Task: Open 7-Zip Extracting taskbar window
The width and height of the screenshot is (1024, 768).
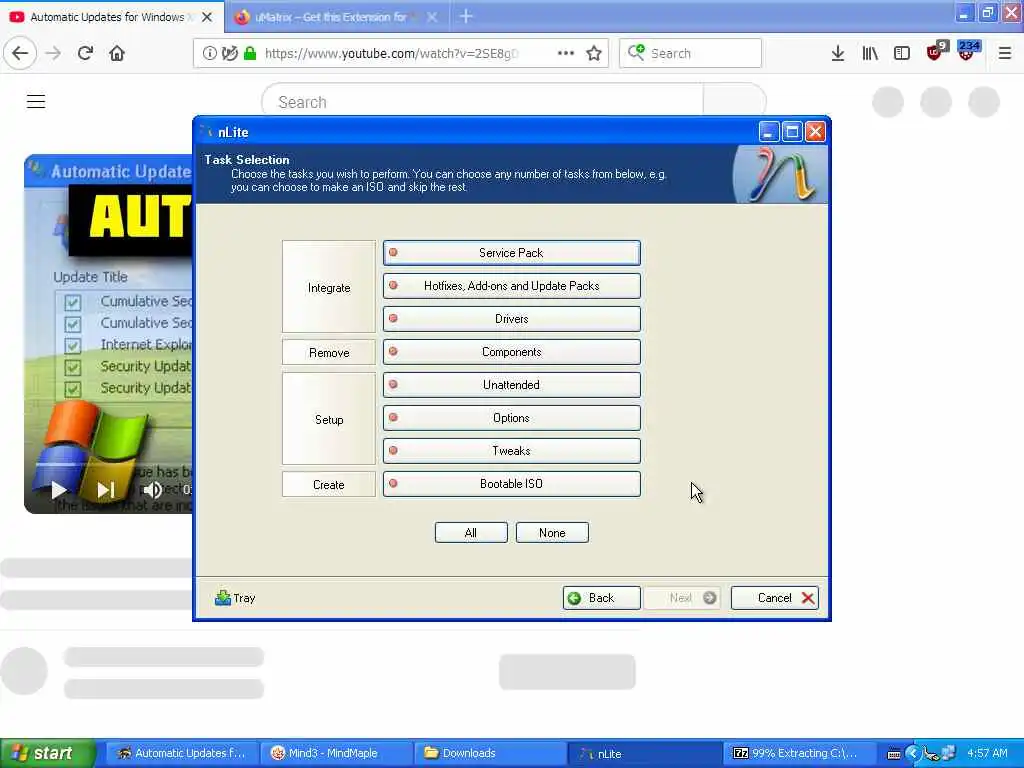Action: (x=798, y=753)
